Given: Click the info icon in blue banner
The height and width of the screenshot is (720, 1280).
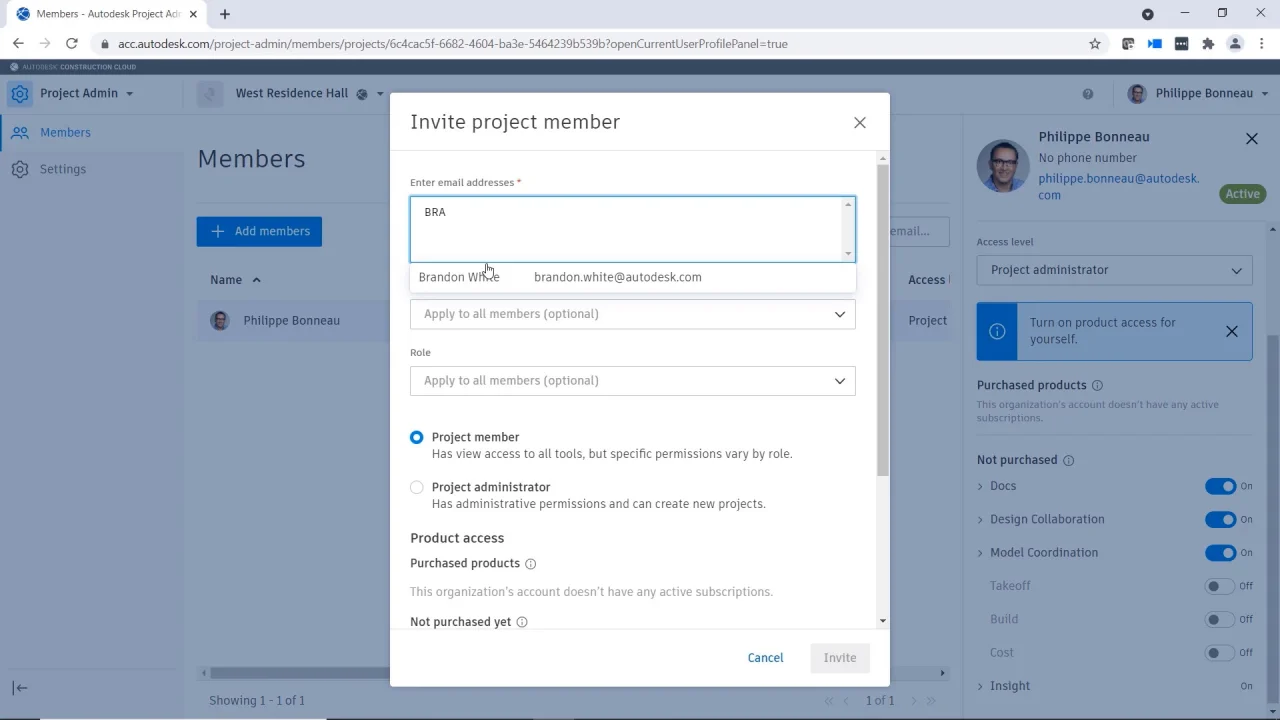Looking at the screenshot, I should [x=997, y=331].
